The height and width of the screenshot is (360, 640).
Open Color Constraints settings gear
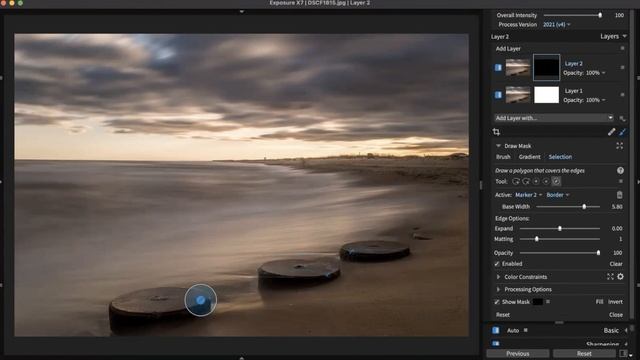point(620,277)
